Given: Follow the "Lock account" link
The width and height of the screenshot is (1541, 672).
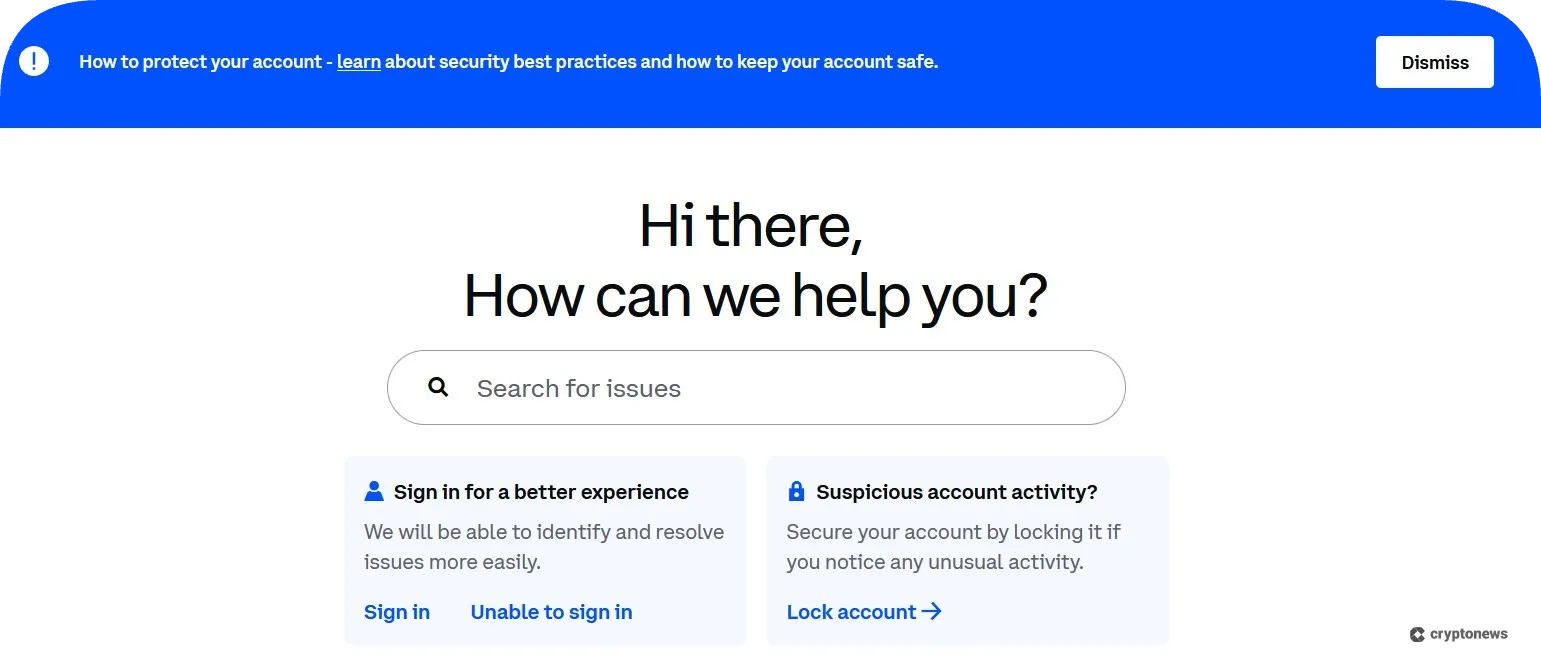Looking at the screenshot, I should tap(851, 611).
